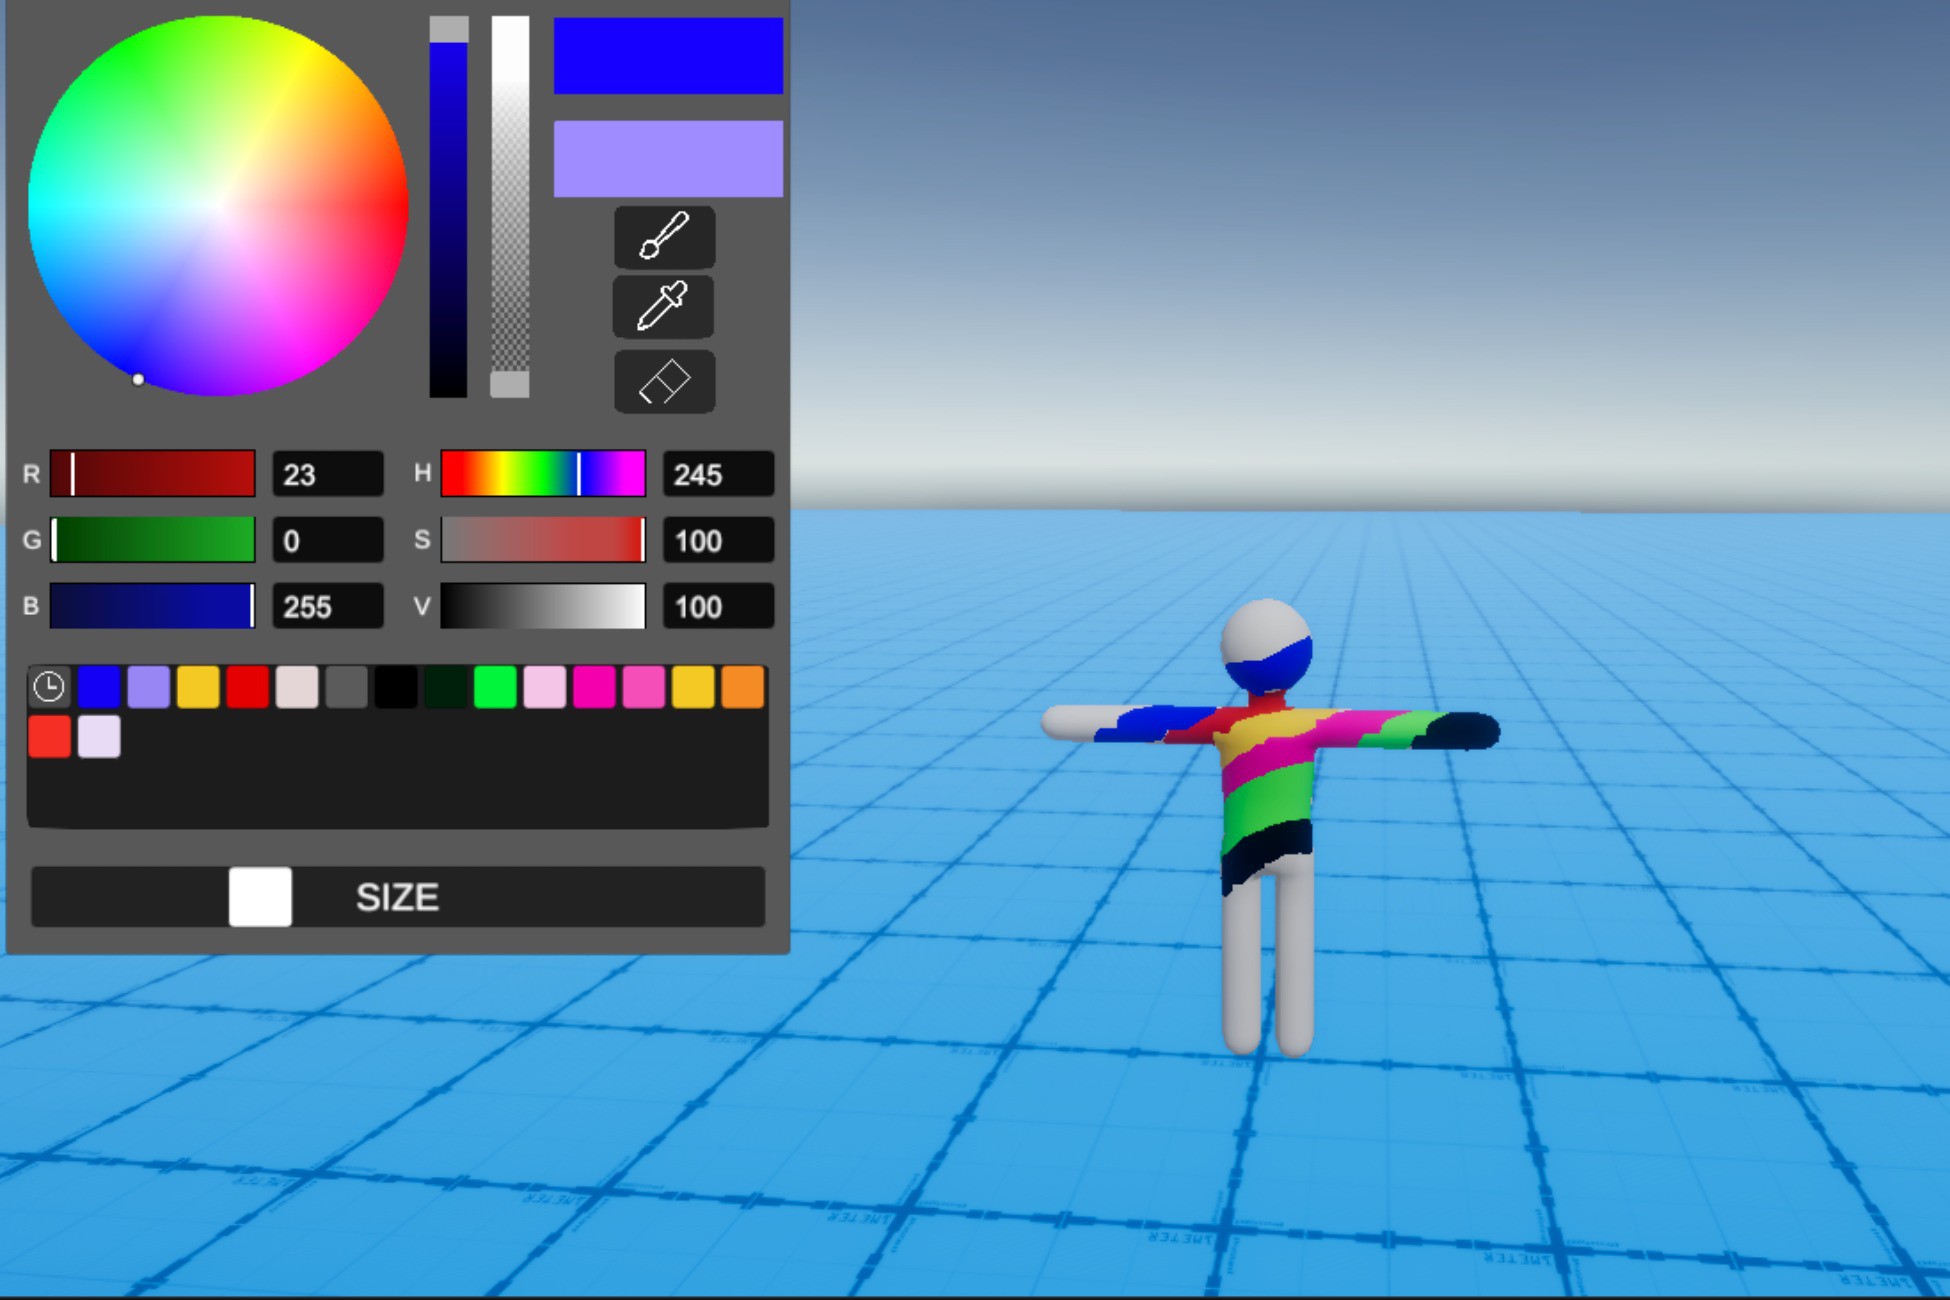Screen dimensions: 1950x1300
Task: Pick the pale lilac swatch in second row
Action: click(x=99, y=736)
